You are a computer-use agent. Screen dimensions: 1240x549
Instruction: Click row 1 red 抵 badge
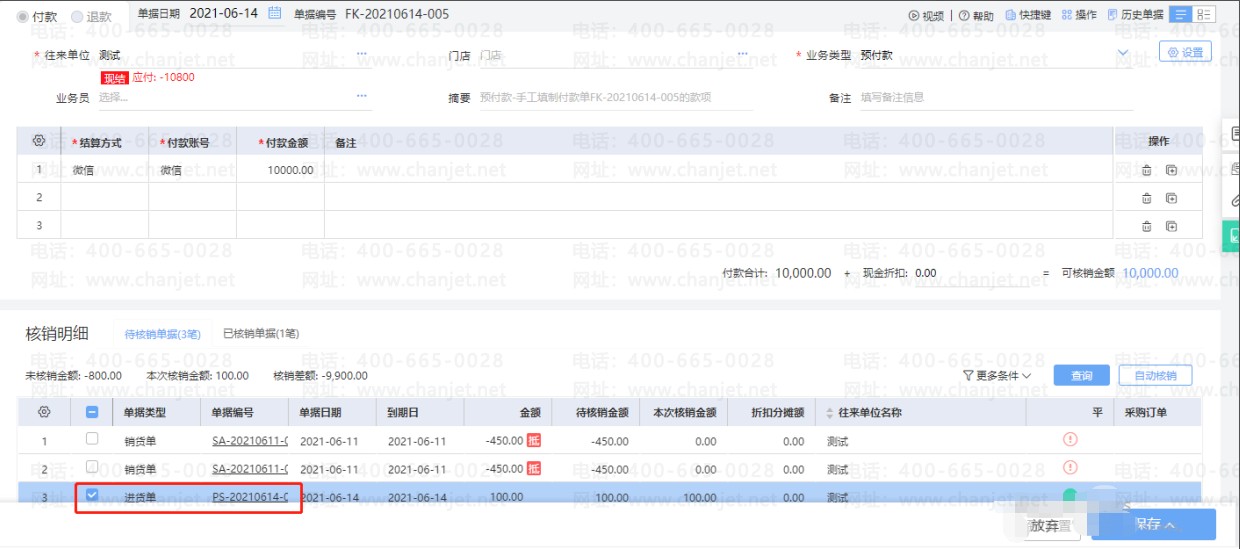click(x=534, y=440)
